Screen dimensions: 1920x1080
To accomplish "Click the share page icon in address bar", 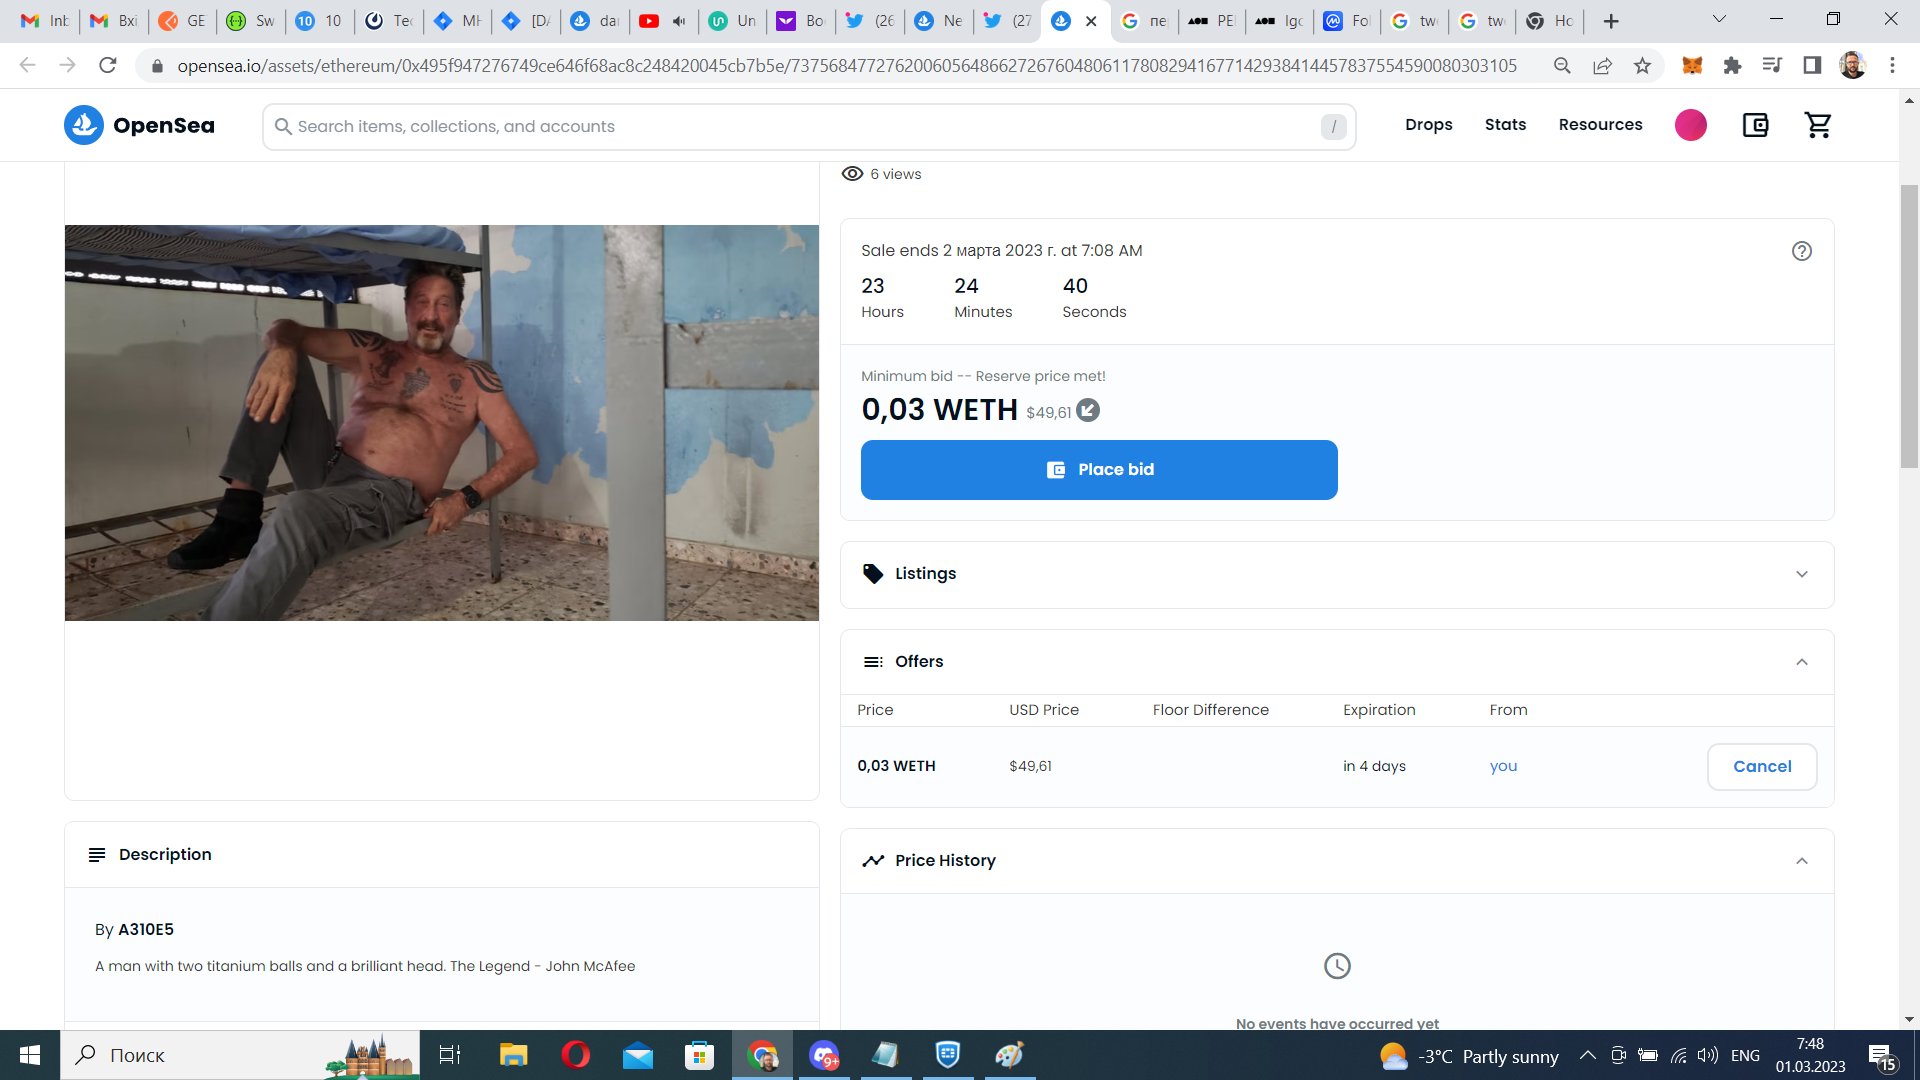I will point(1602,65).
